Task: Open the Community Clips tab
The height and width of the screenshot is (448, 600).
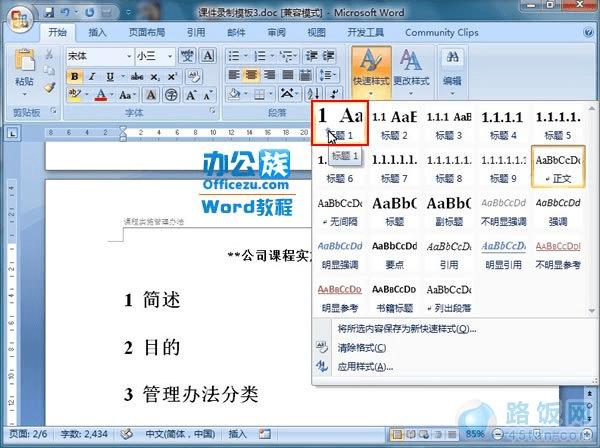Action: click(442, 33)
